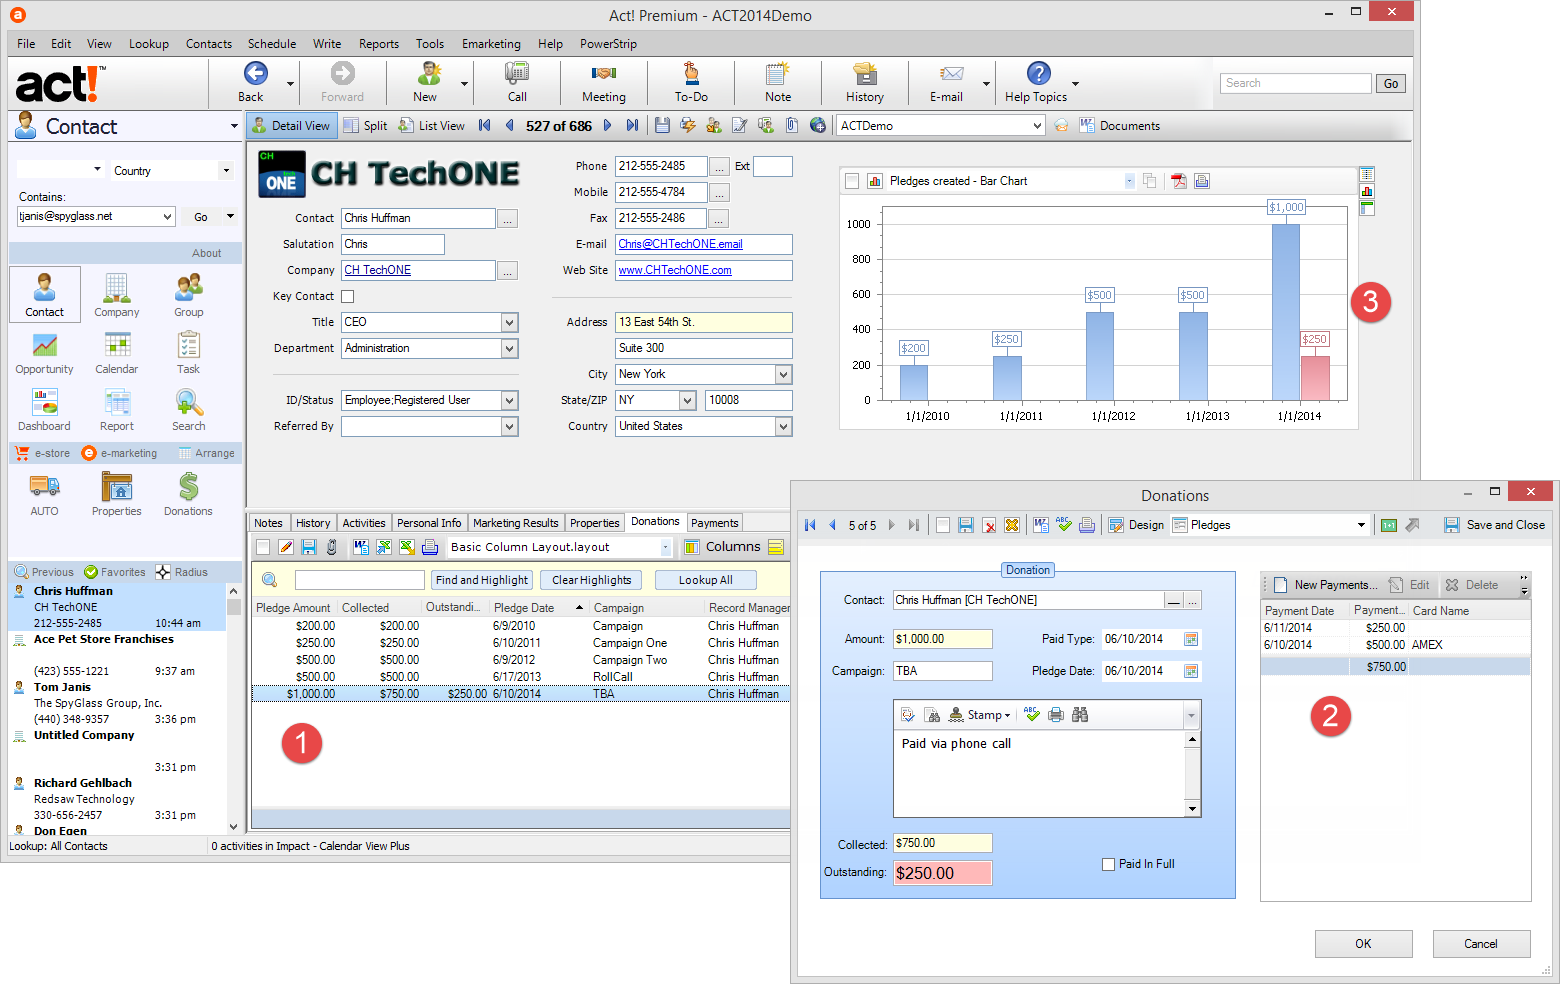Open the Dashboard in sidebar

(44, 410)
